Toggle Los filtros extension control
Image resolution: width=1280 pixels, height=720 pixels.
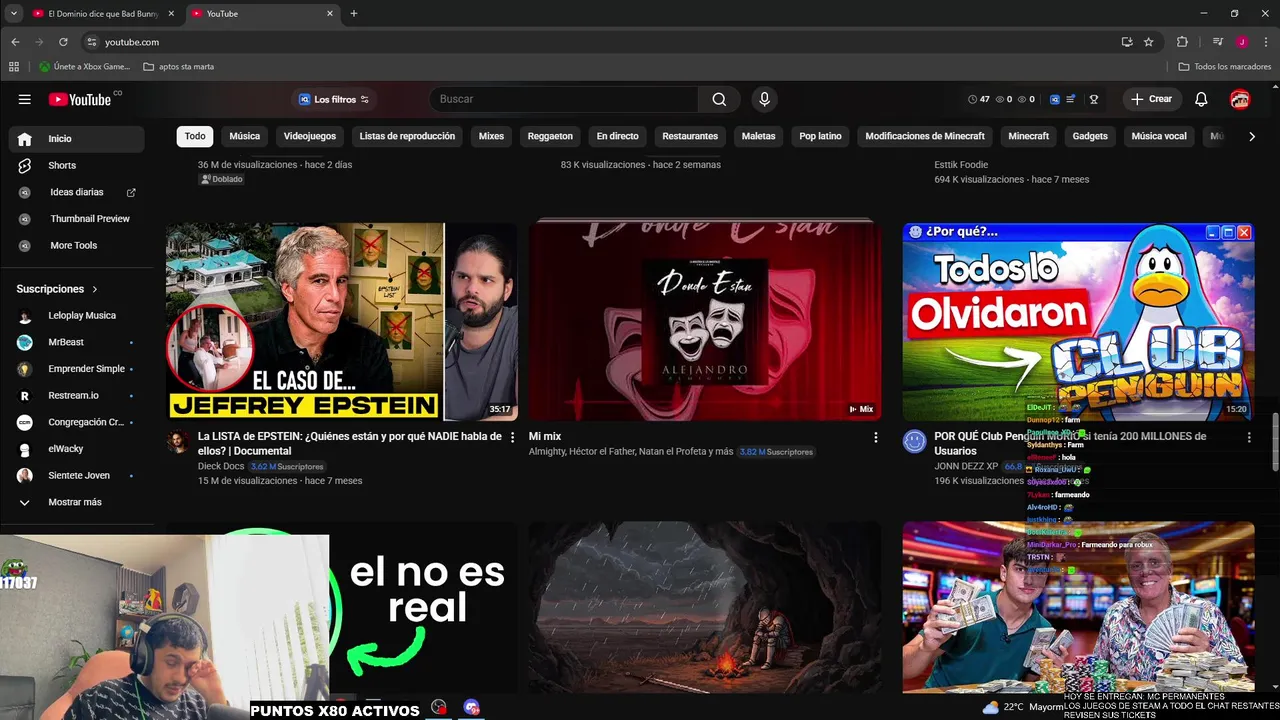(x=334, y=99)
